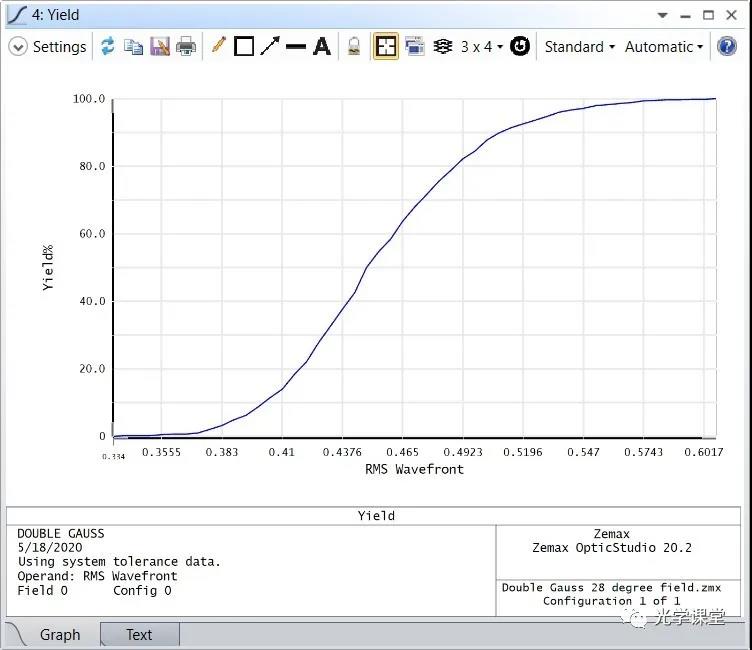Toggle the window lock icon
Image resolution: width=752 pixels, height=650 pixels.
coord(353,47)
